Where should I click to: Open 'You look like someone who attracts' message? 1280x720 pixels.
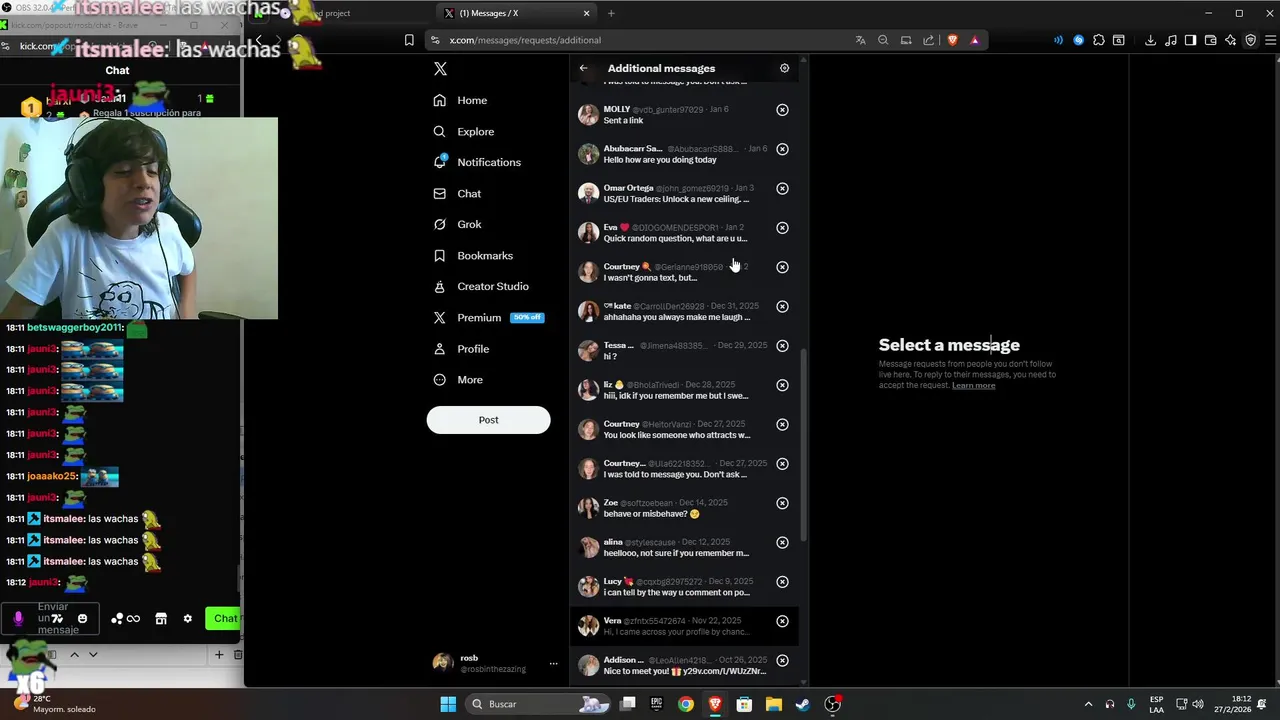(684, 429)
